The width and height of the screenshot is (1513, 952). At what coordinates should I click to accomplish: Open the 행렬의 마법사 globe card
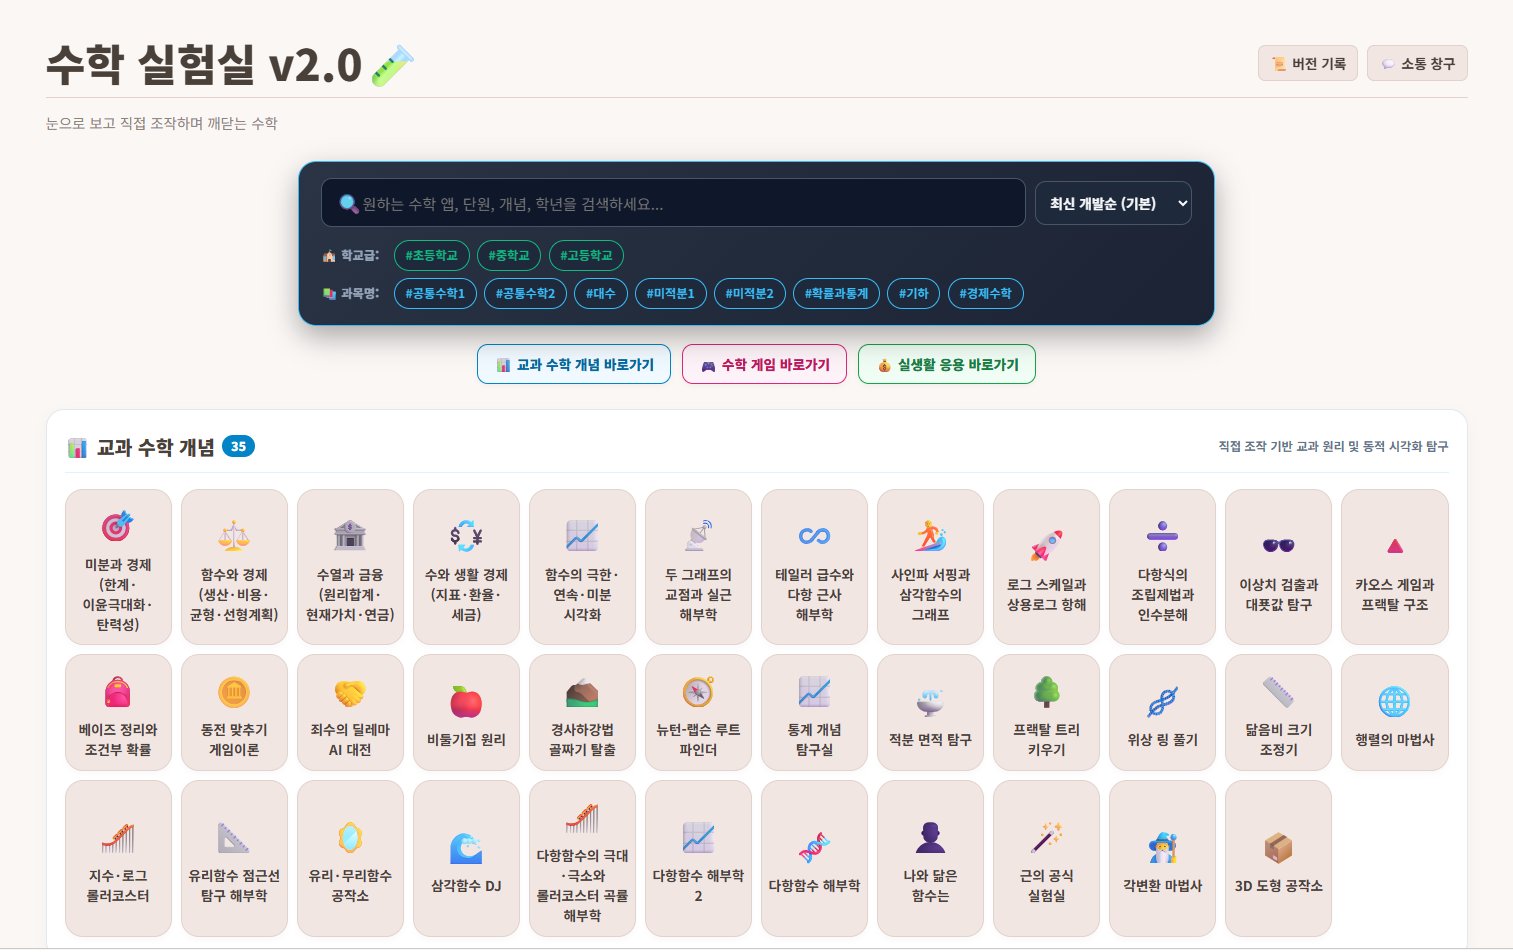(1394, 713)
